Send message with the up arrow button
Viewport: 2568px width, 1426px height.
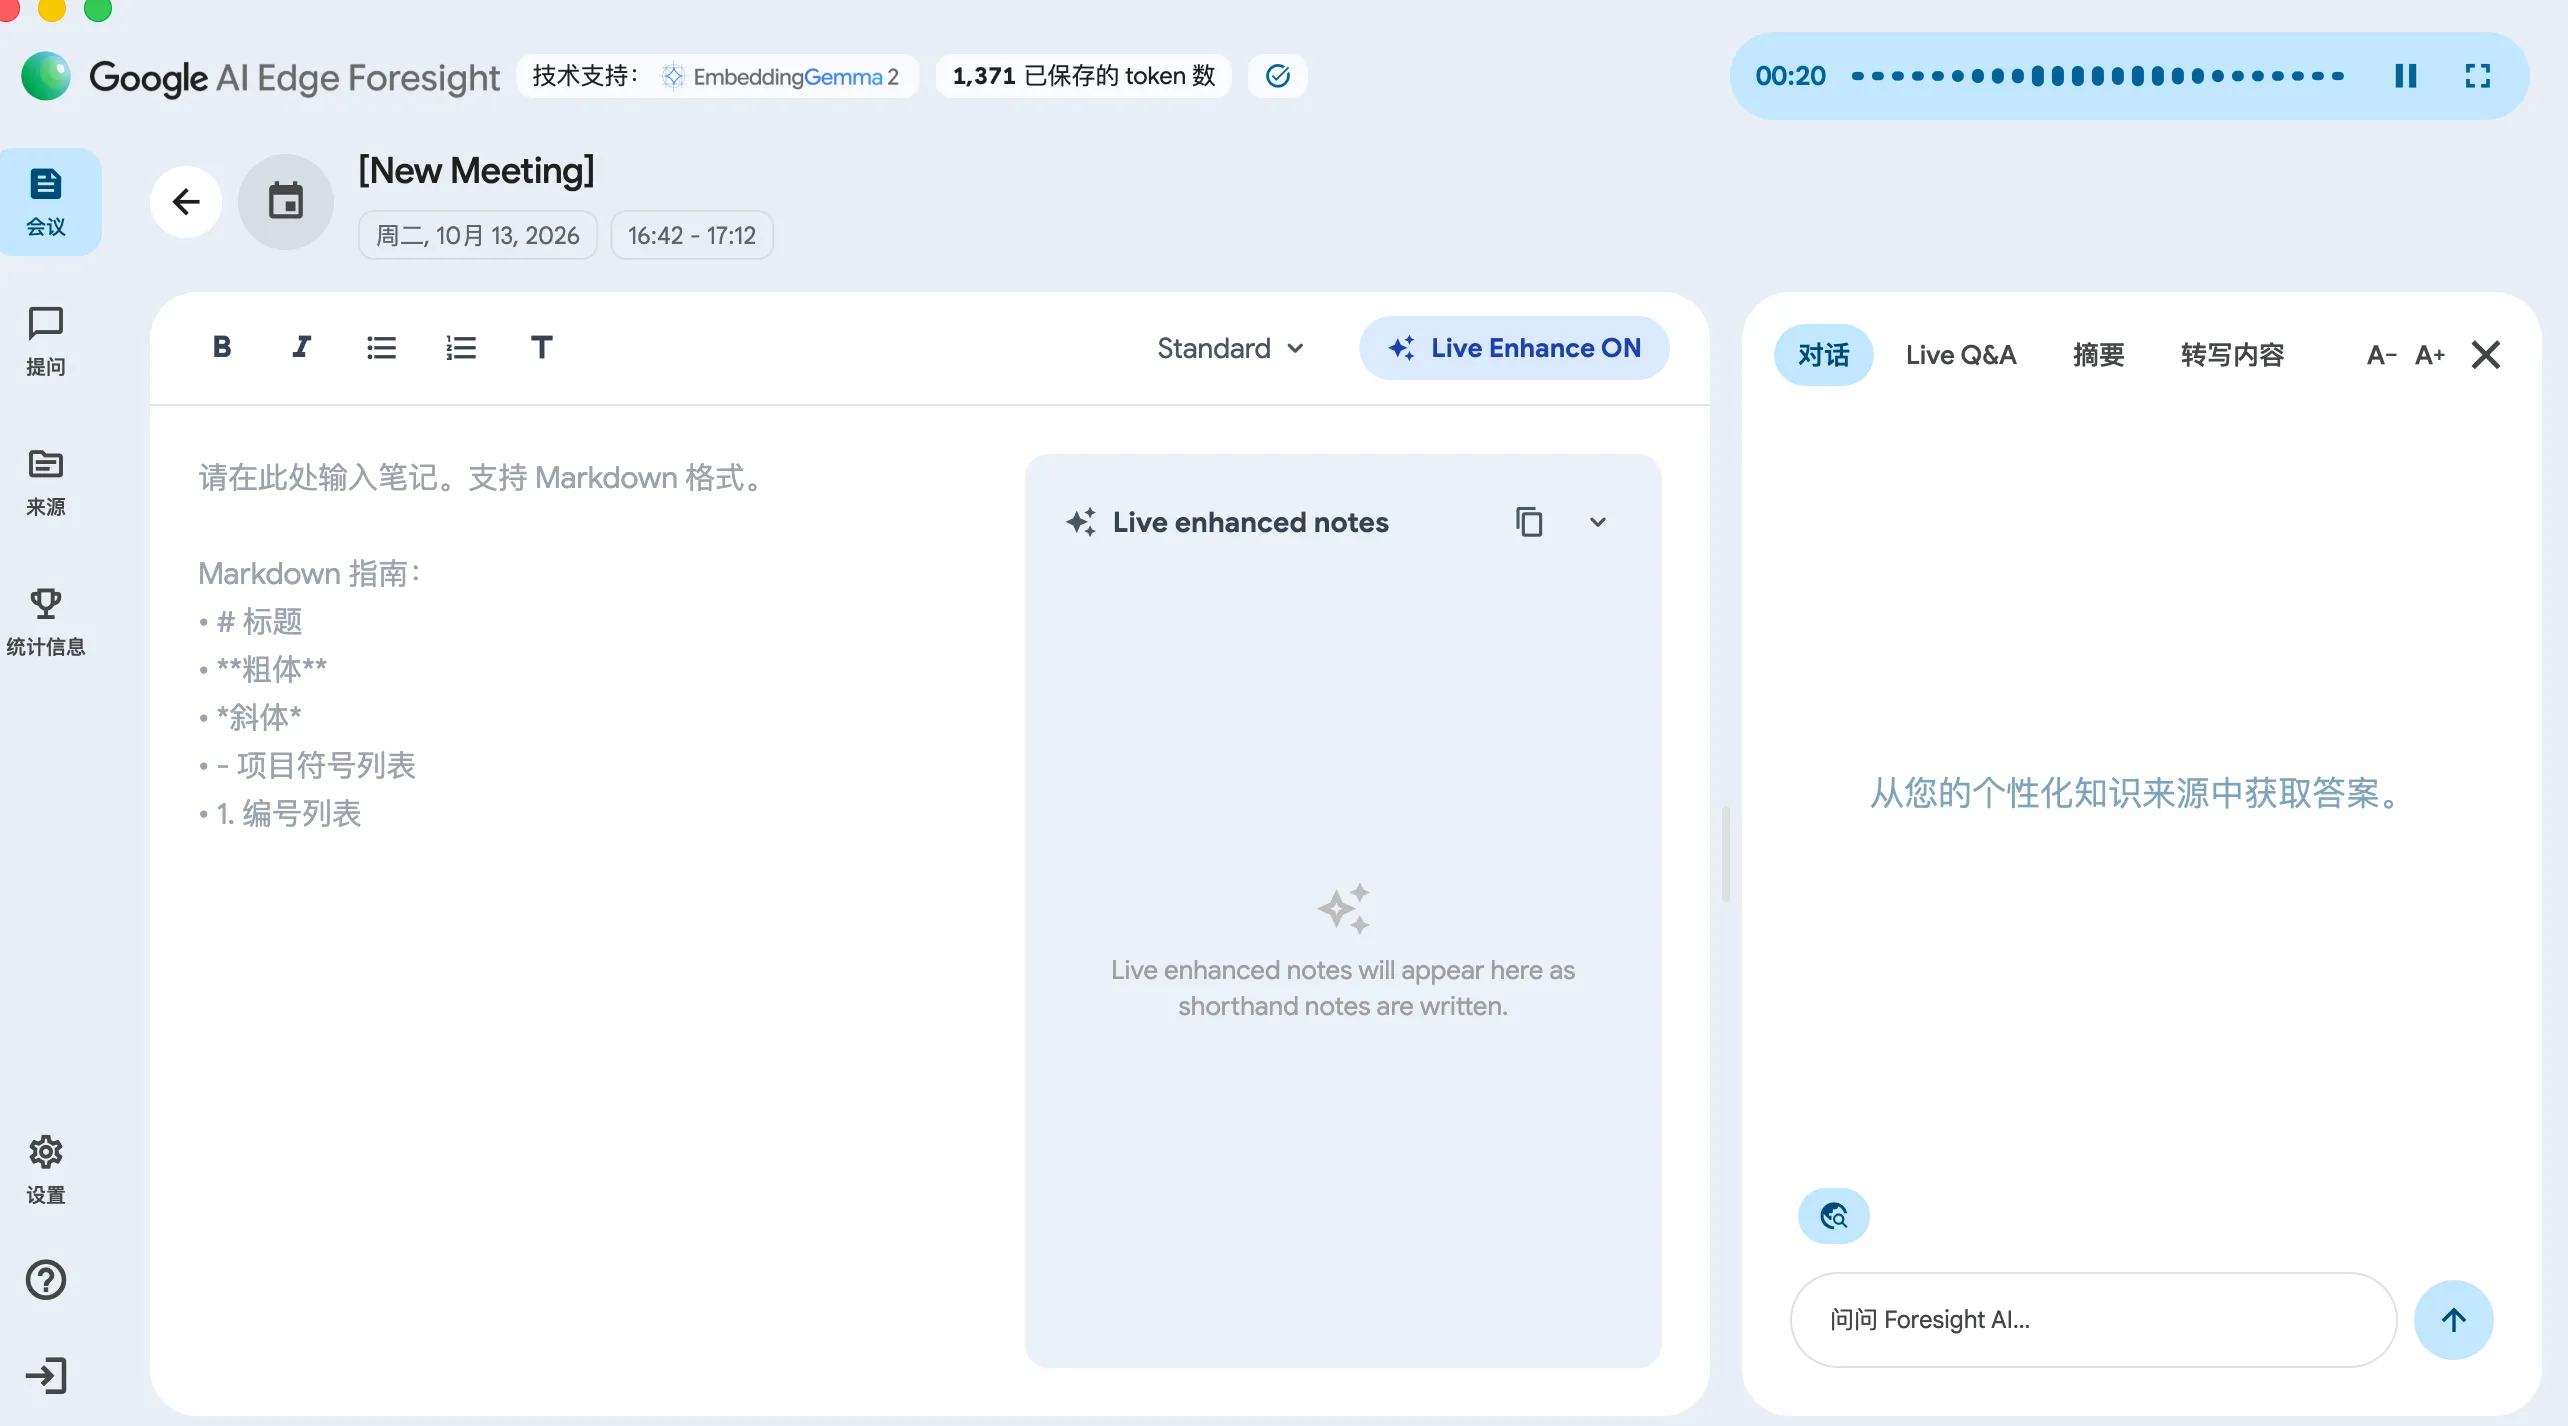(x=2453, y=1320)
